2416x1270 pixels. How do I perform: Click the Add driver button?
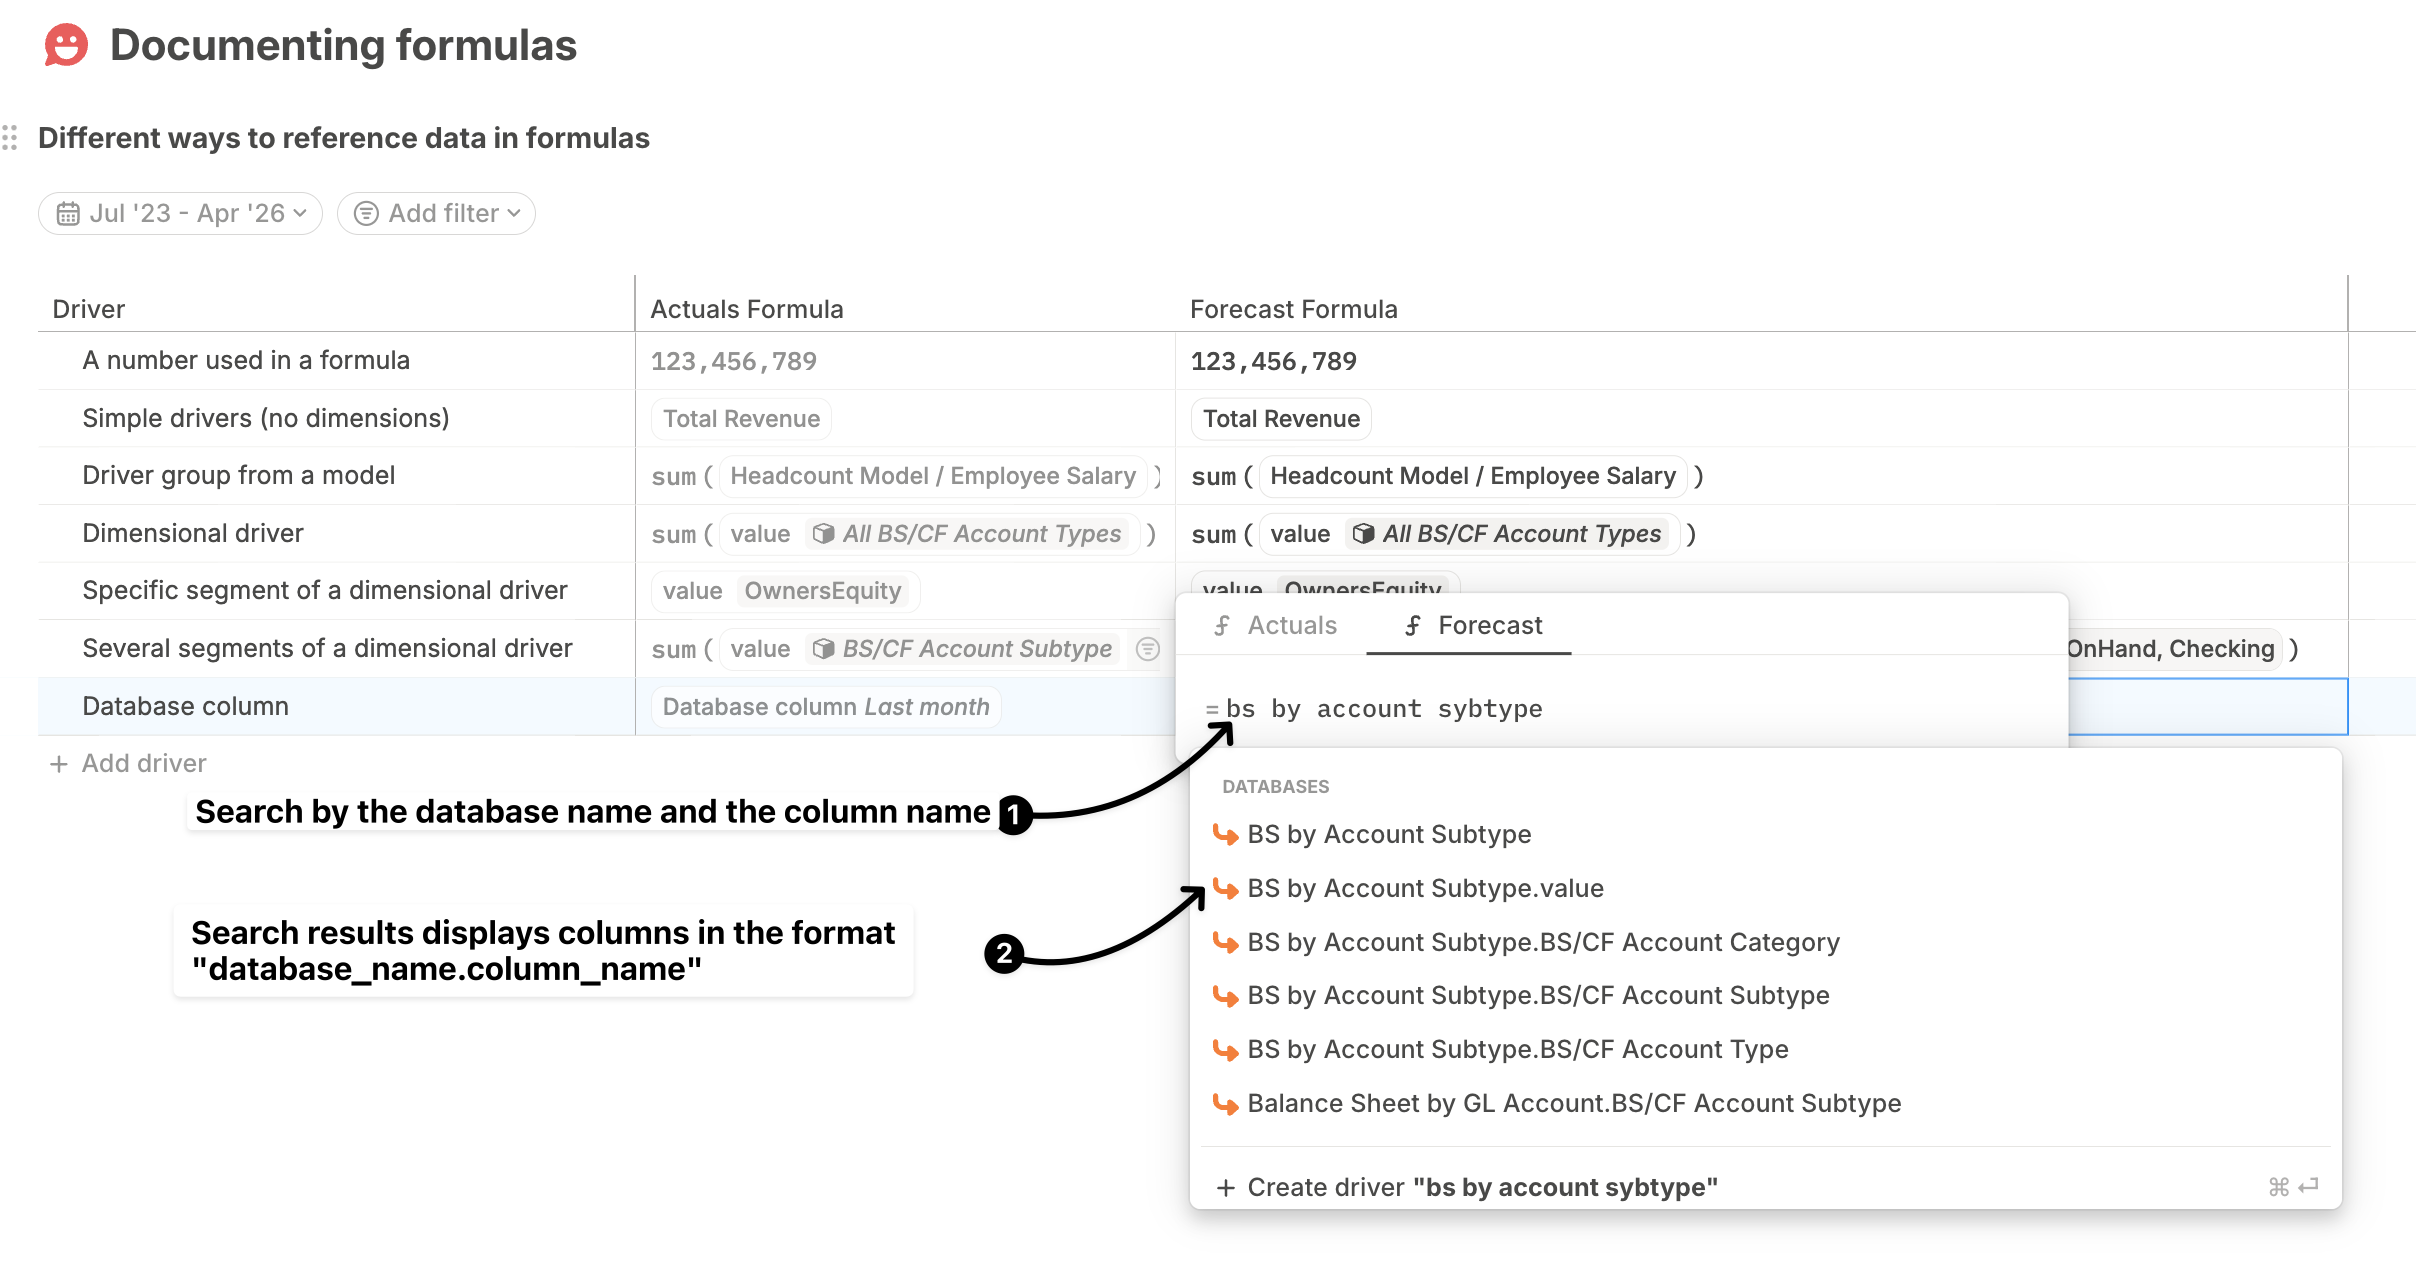(128, 764)
